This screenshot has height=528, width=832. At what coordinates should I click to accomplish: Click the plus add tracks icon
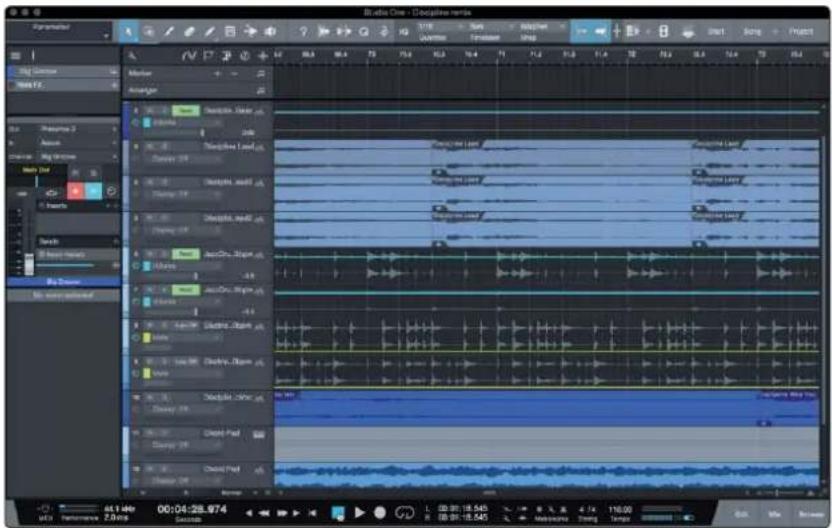(x=263, y=55)
